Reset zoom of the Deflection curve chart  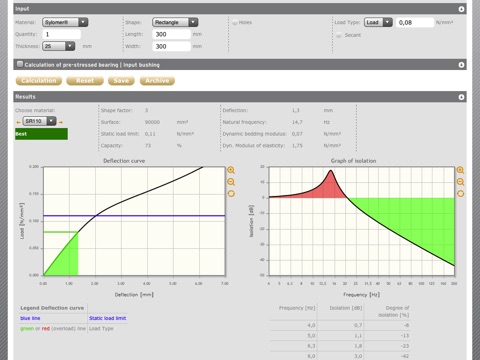click(x=231, y=194)
